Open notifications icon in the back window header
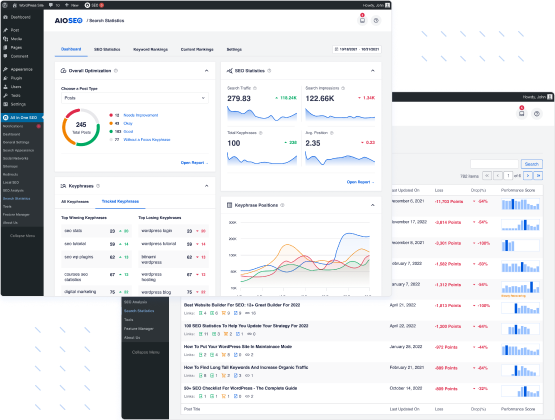The width and height of the screenshot is (555, 420). click(521, 113)
